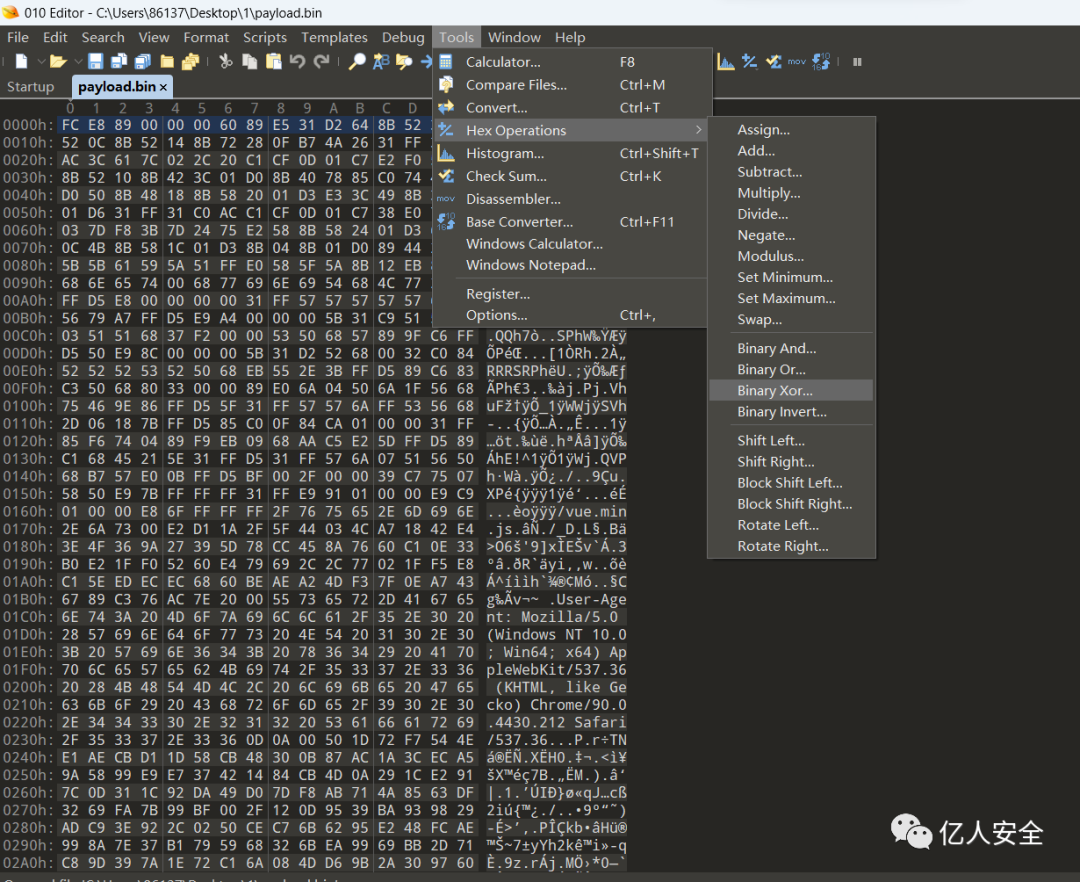This screenshot has height=882, width=1080.
Task: Click the Histogram toolbar icon
Action: pos(725,62)
